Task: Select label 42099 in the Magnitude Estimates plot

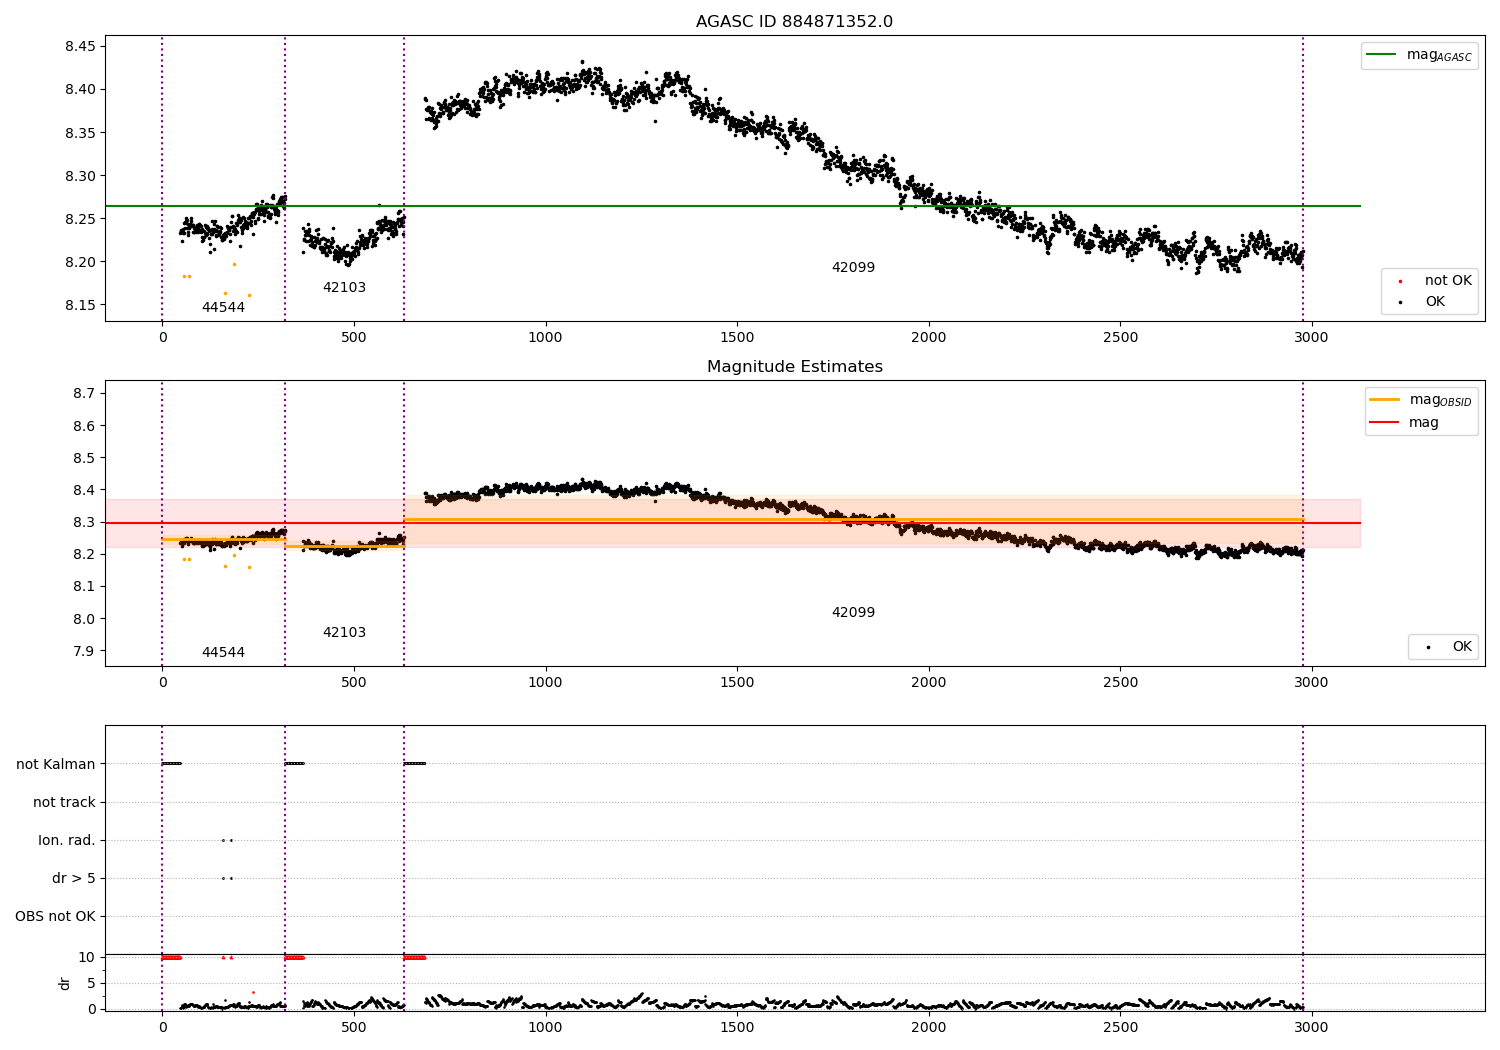Action: tap(853, 613)
